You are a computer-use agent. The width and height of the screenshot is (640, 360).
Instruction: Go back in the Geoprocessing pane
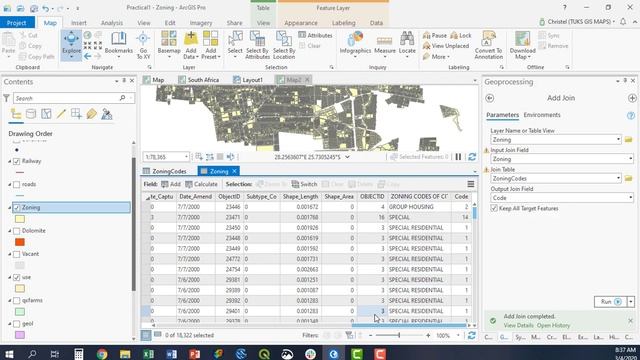pos(490,98)
